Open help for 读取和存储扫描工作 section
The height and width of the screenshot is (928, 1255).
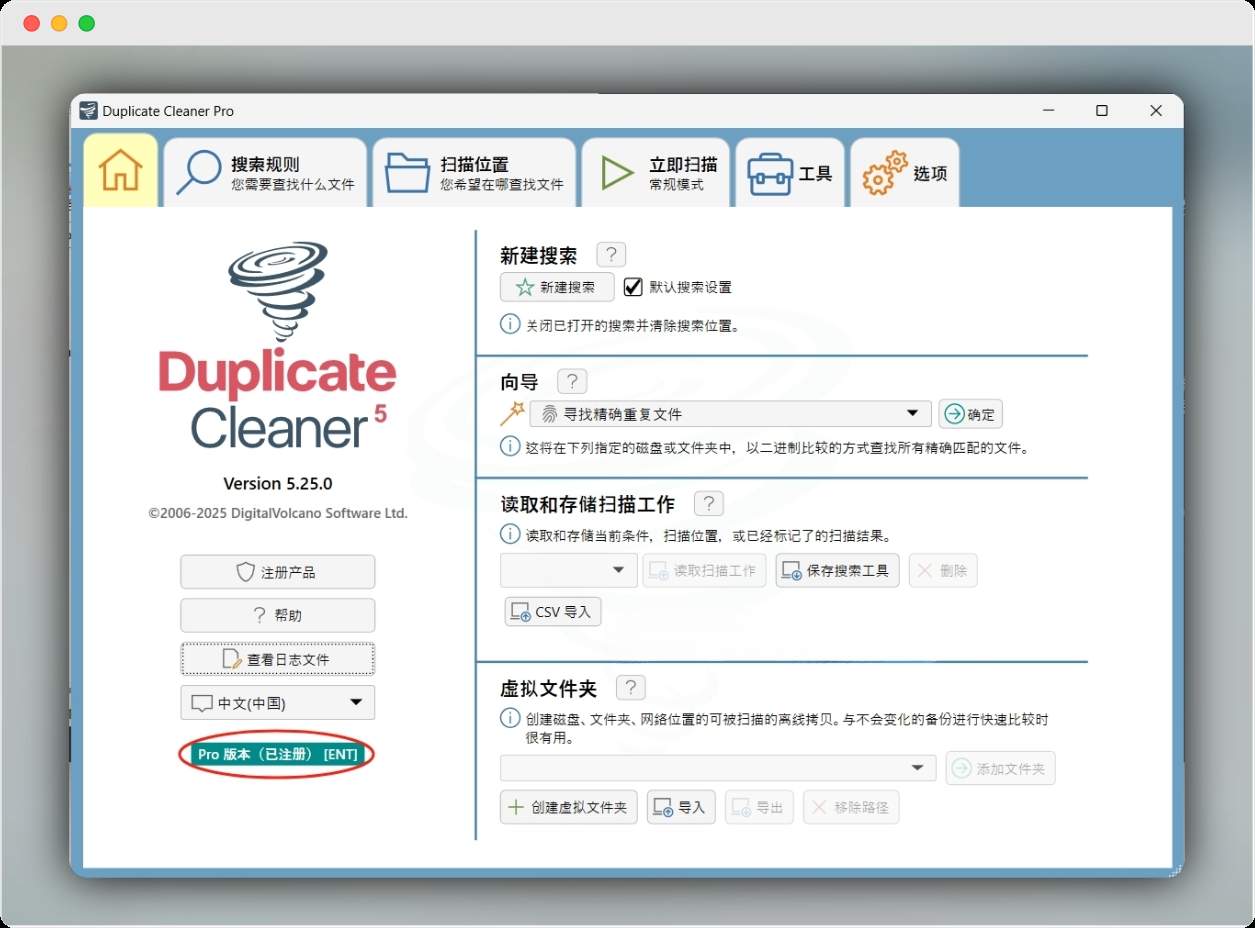tap(708, 503)
